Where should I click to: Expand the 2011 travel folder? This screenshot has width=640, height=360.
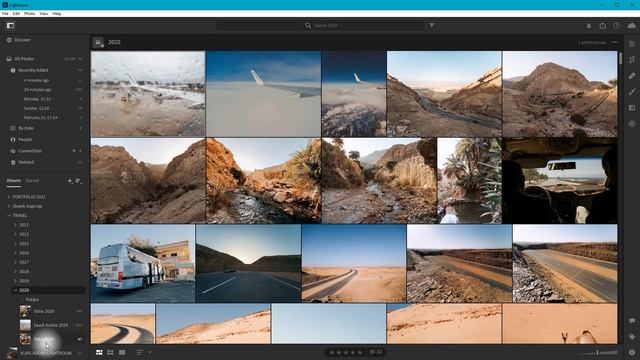click(x=16, y=225)
